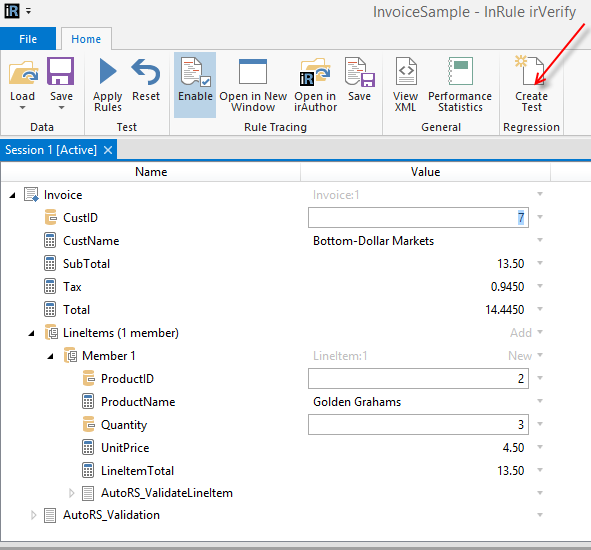Collapse the Invoice tree node
591x550 pixels.
pyautogui.click(x=13, y=195)
